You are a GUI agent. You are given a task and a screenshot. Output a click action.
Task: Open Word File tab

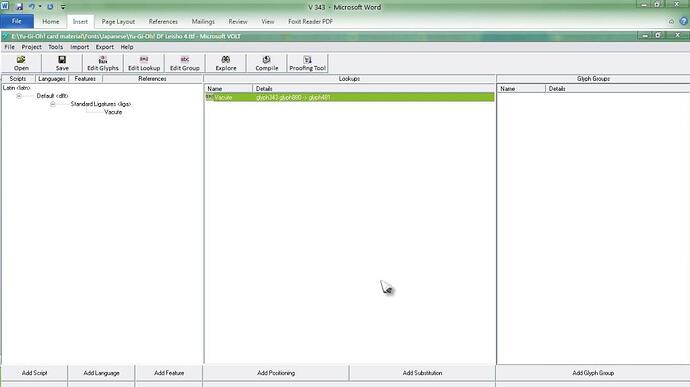click(x=17, y=21)
